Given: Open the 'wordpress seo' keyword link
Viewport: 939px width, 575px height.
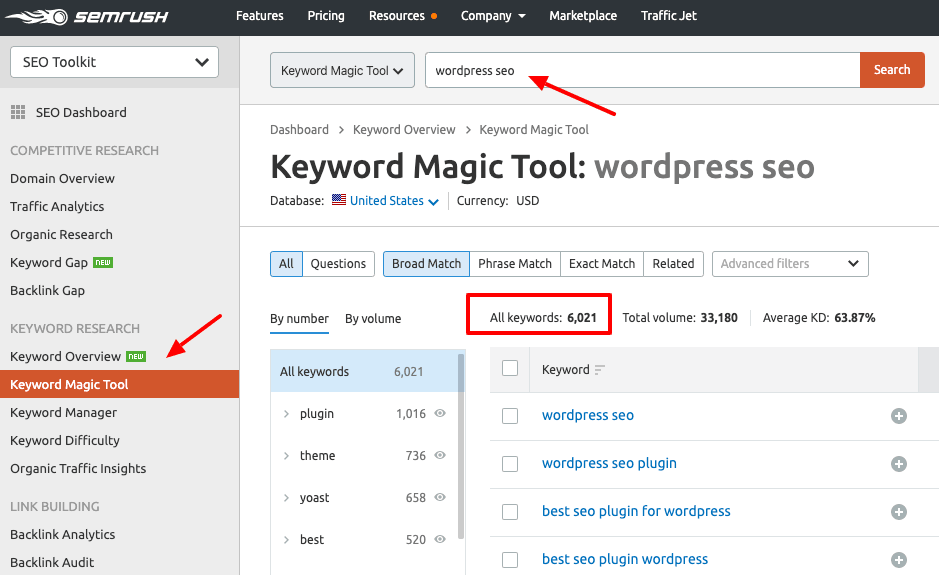Looking at the screenshot, I should 587,415.
